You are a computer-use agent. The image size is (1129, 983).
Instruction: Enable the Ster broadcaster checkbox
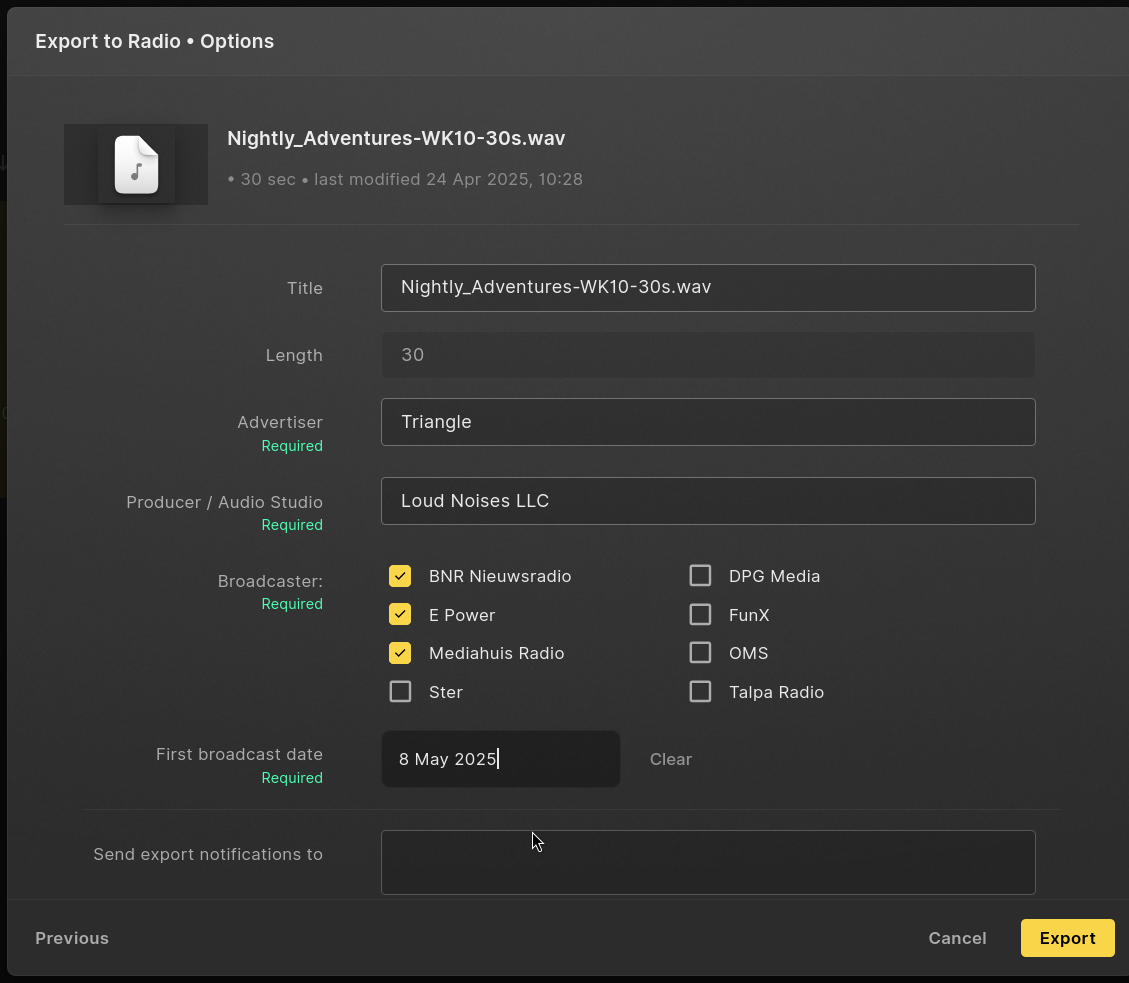point(400,692)
